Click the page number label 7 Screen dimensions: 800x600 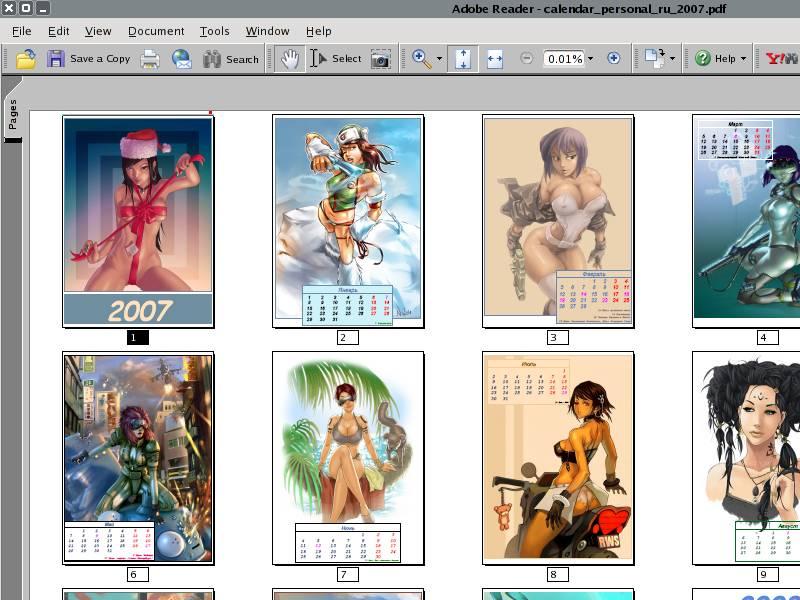348,574
